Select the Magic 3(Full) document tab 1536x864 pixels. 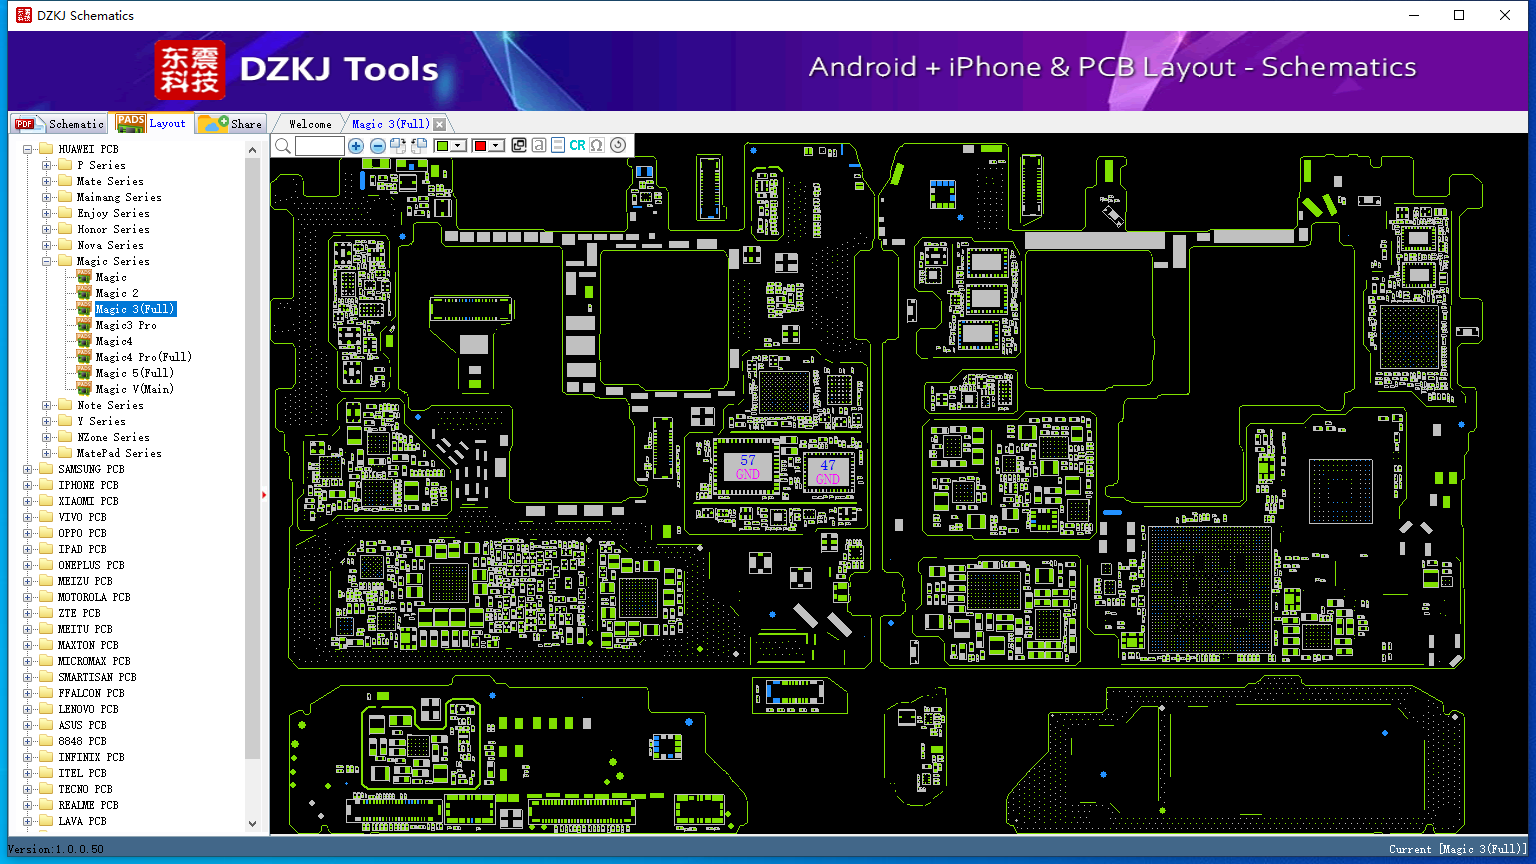coord(390,124)
